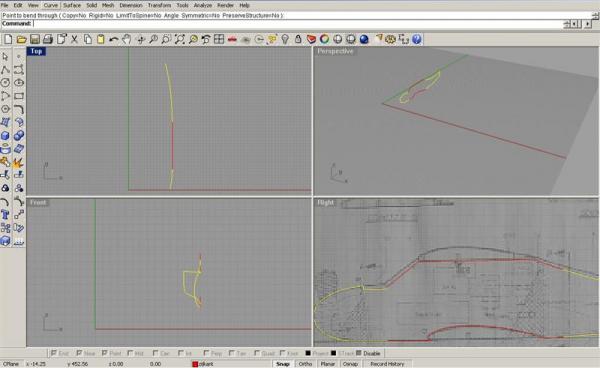The width and height of the screenshot is (600, 368).
Task: Click the Open file folder icon
Action: pyautogui.click(x=21, y=39)
